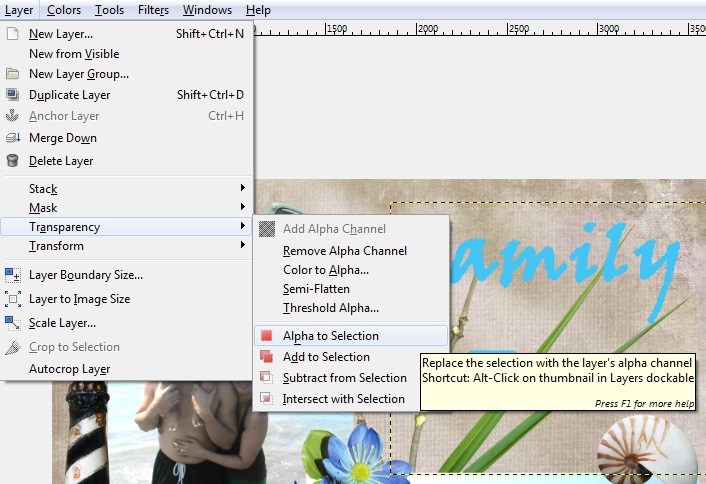Open the Windows menu
Screen dimensions: 706x484
pos(207,10)
